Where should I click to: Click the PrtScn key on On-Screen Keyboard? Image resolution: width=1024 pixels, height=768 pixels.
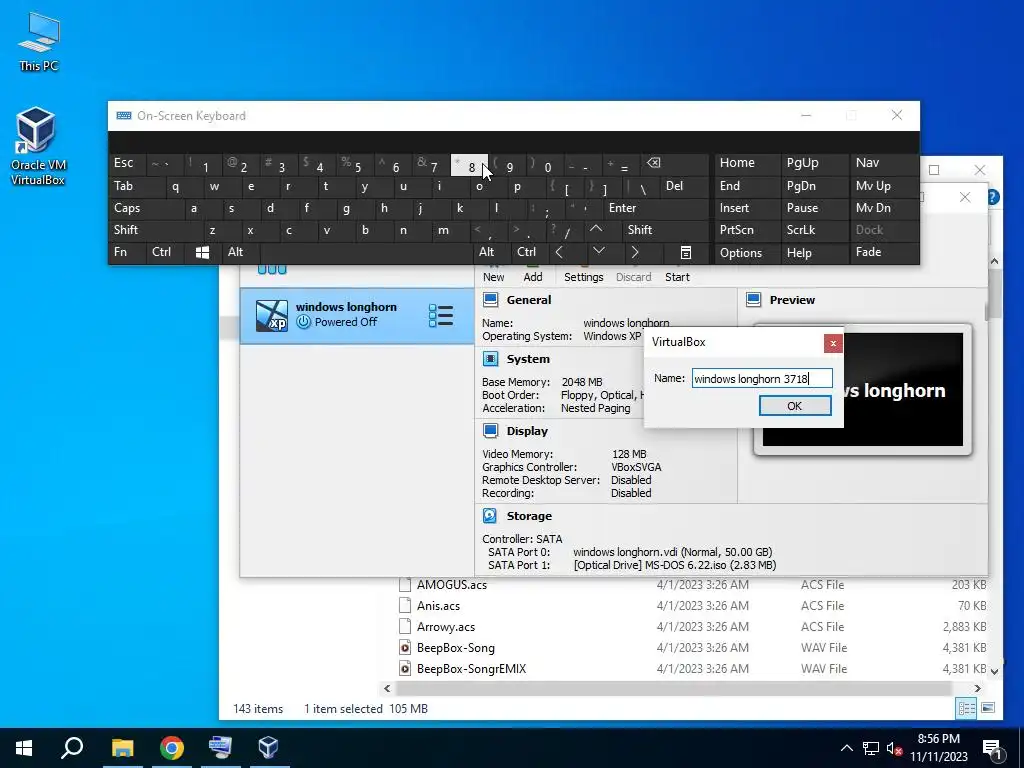(748, 230)
